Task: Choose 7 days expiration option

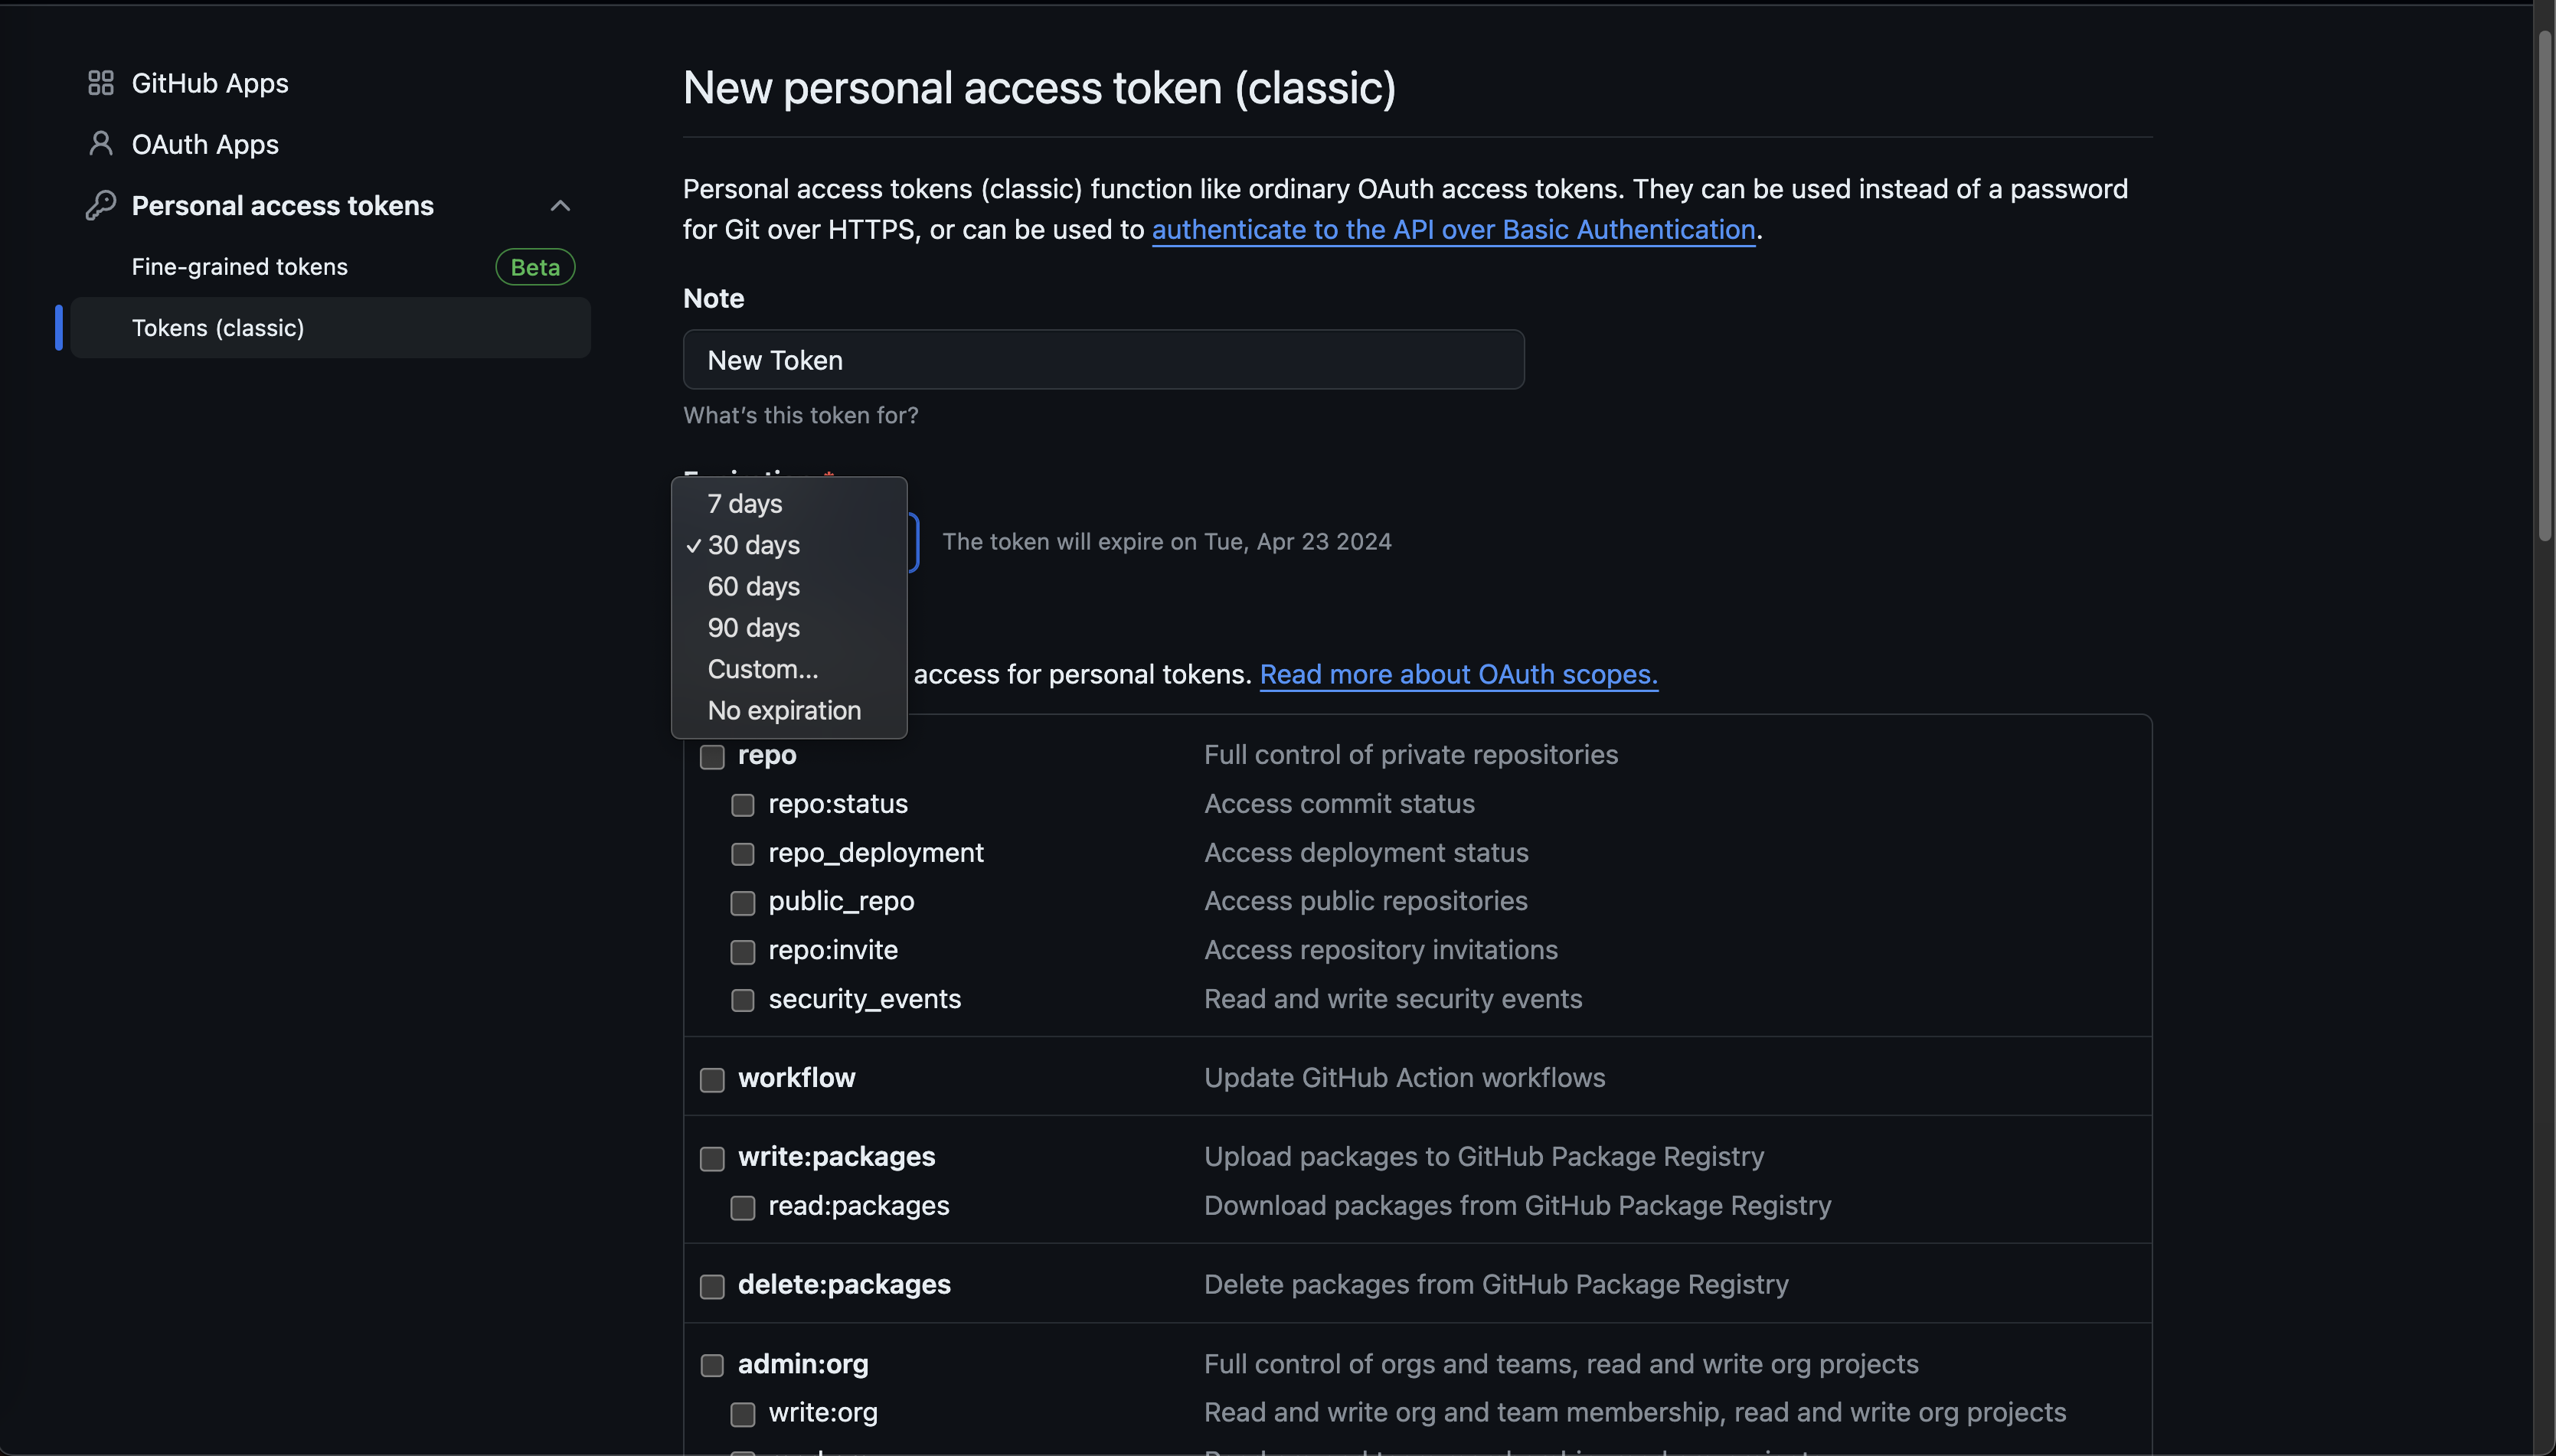Action: click(x=745, y=504)
